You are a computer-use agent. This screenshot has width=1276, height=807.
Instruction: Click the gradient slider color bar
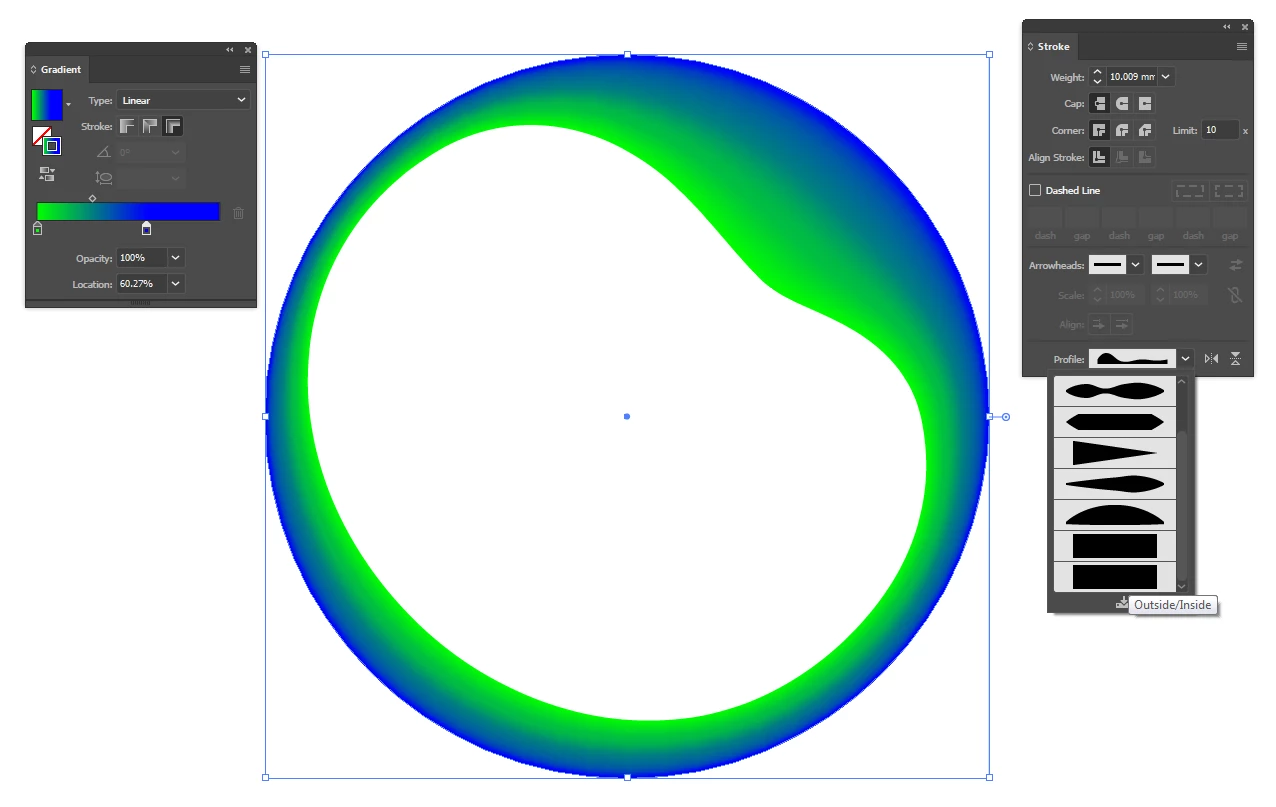pos(128,211)
